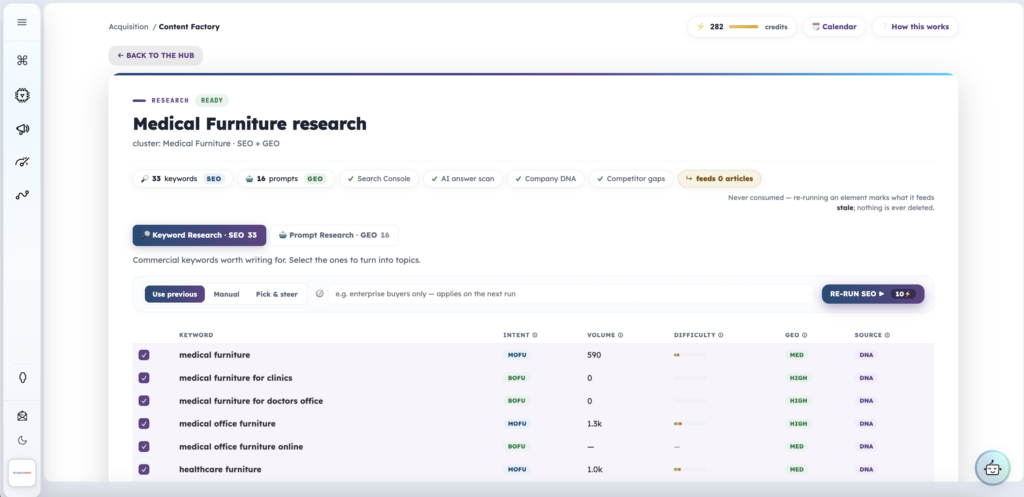Click the Acquisition breadcrumb link
The height and width of the screenshot is (497, 1024).
(x=129, y=27)
